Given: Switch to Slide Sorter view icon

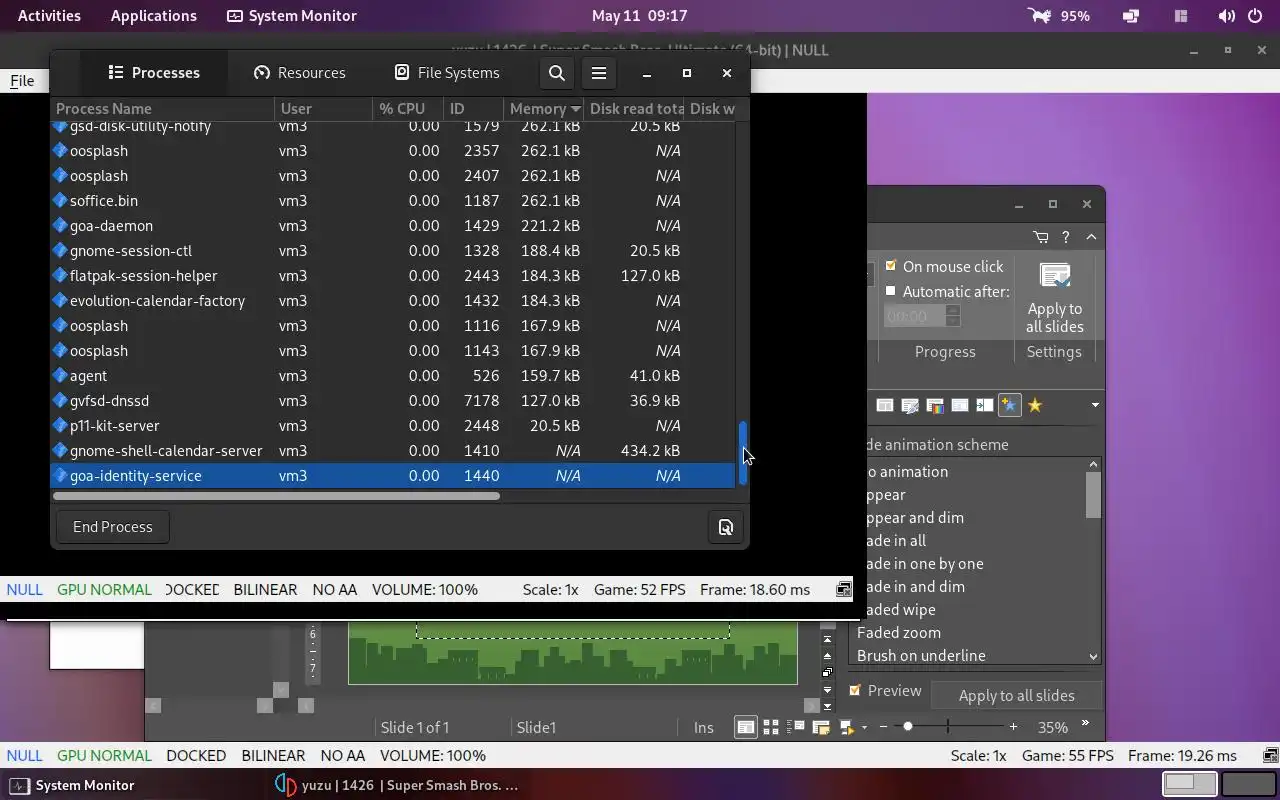Looking at the screenshot, I should 771,727.
